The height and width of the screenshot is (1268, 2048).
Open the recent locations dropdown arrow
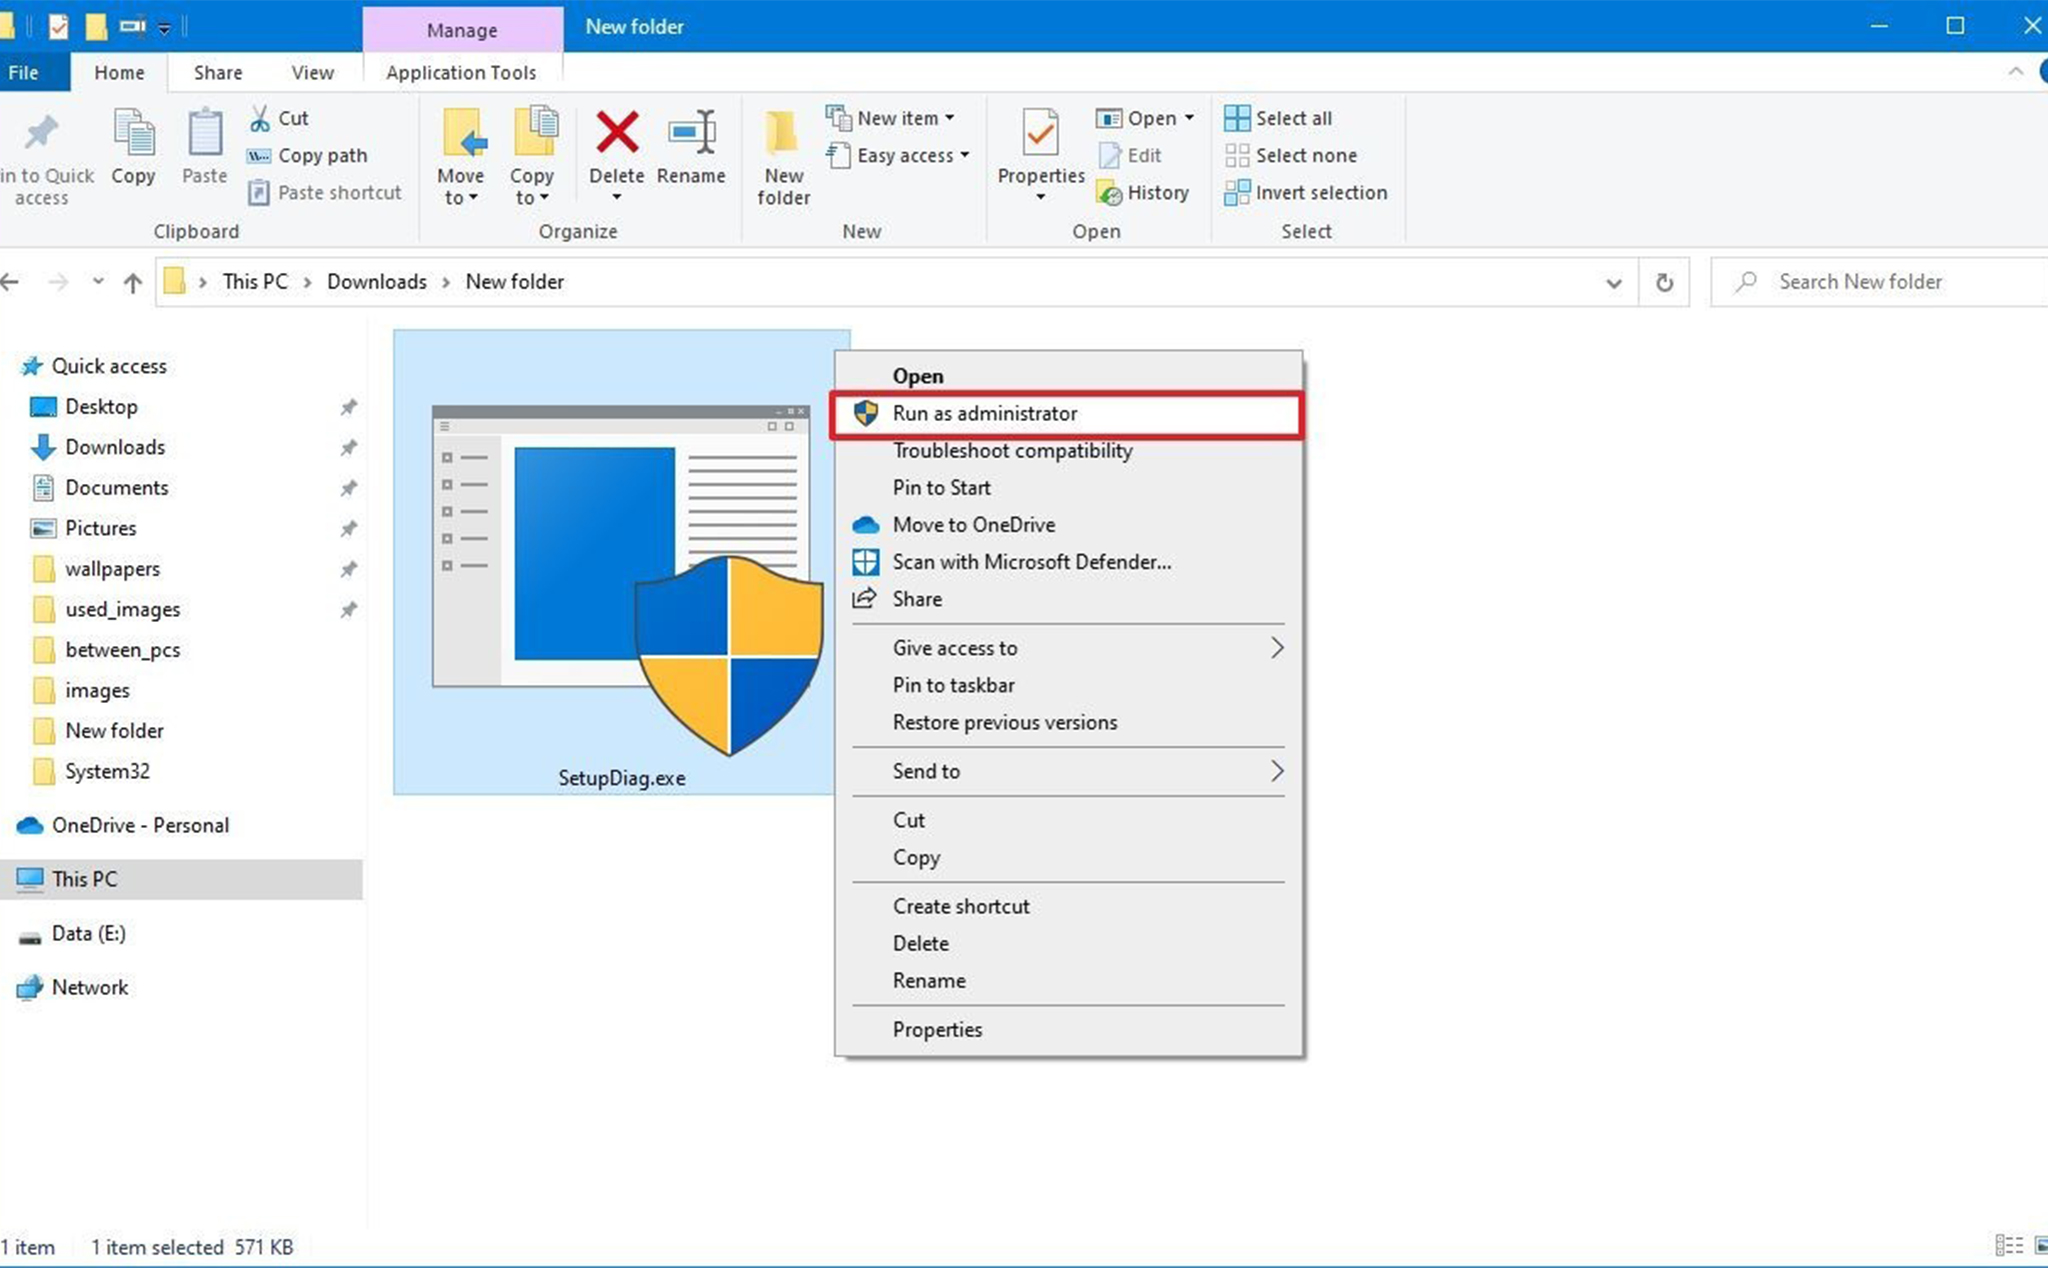point(98,282)
